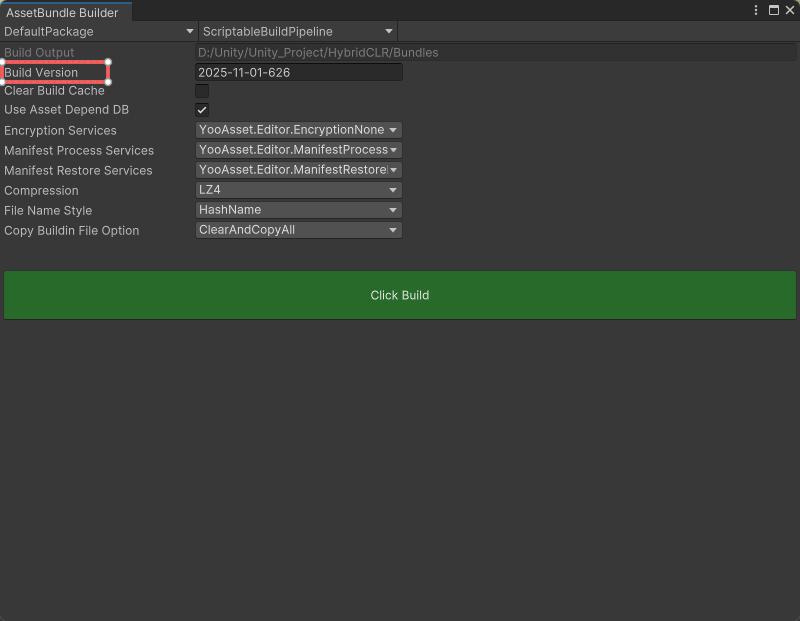800x621 pixels.
Task: Click the Build Output path field
Action: (495, 53)
